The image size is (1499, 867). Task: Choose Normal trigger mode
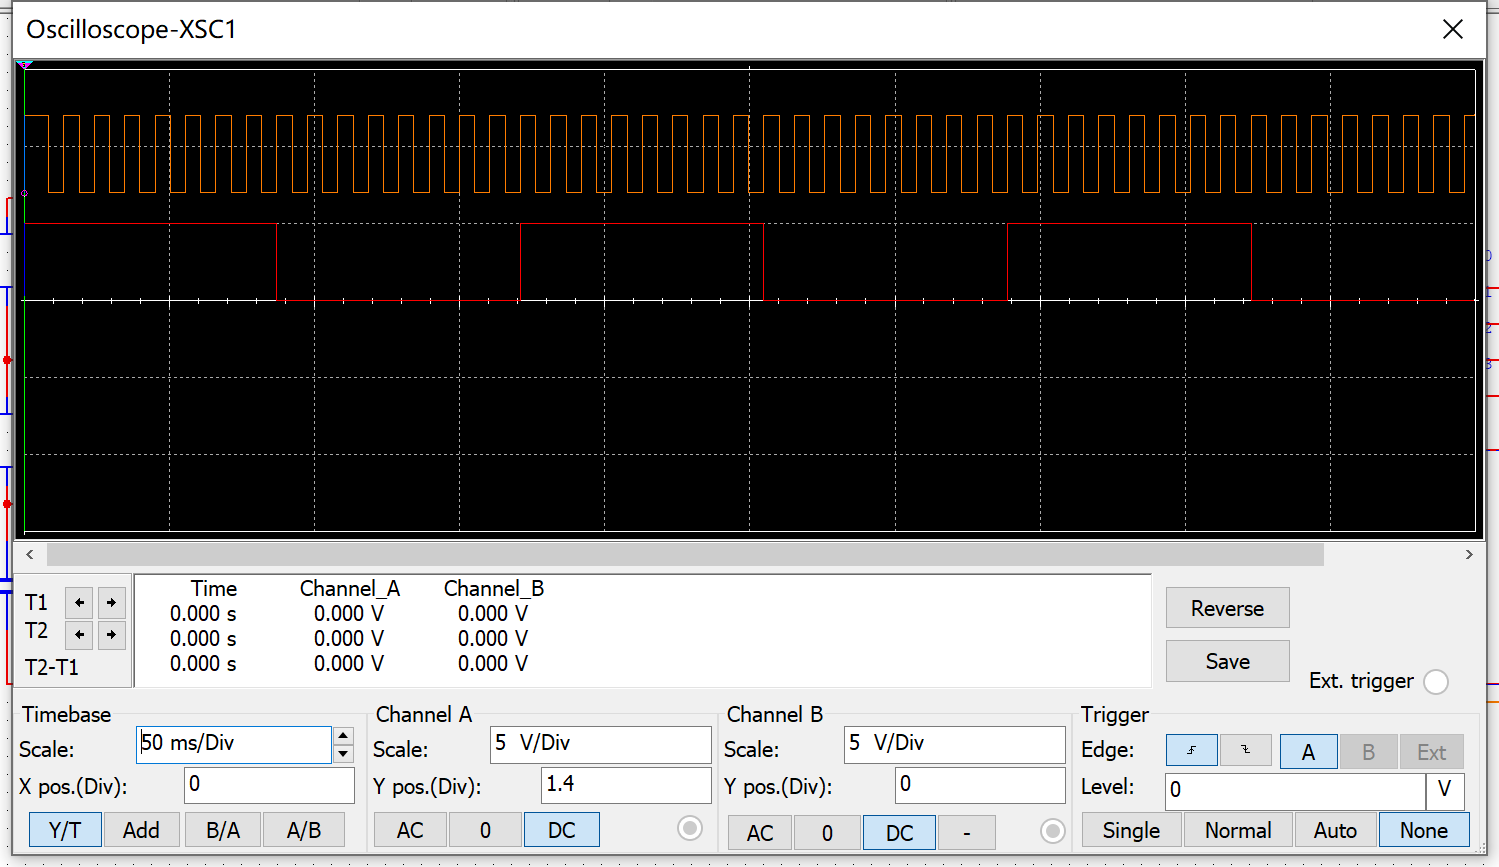point(1238,830)
